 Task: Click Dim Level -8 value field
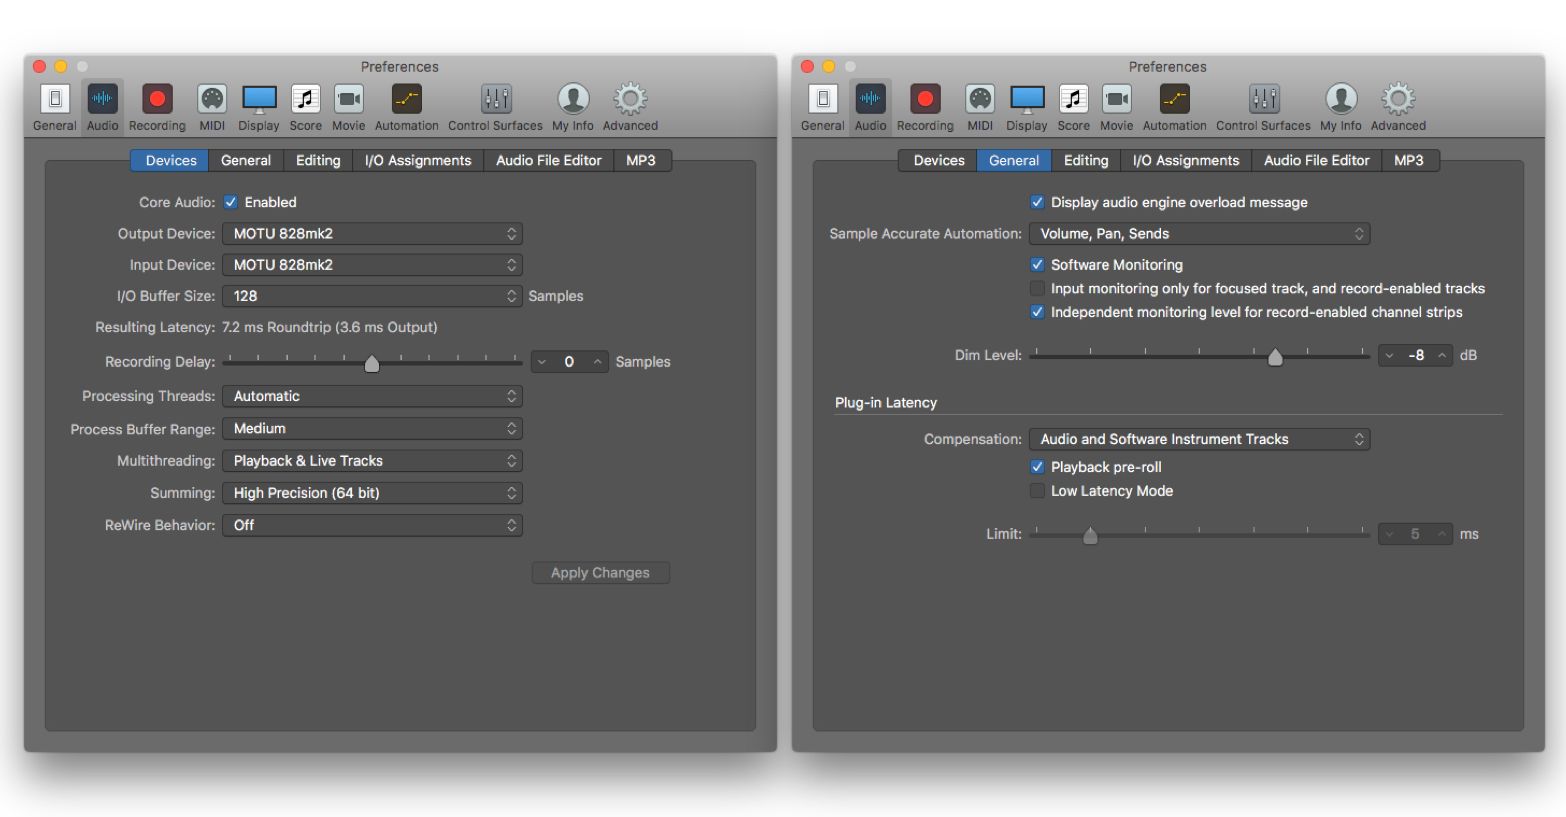point(1416,355)
